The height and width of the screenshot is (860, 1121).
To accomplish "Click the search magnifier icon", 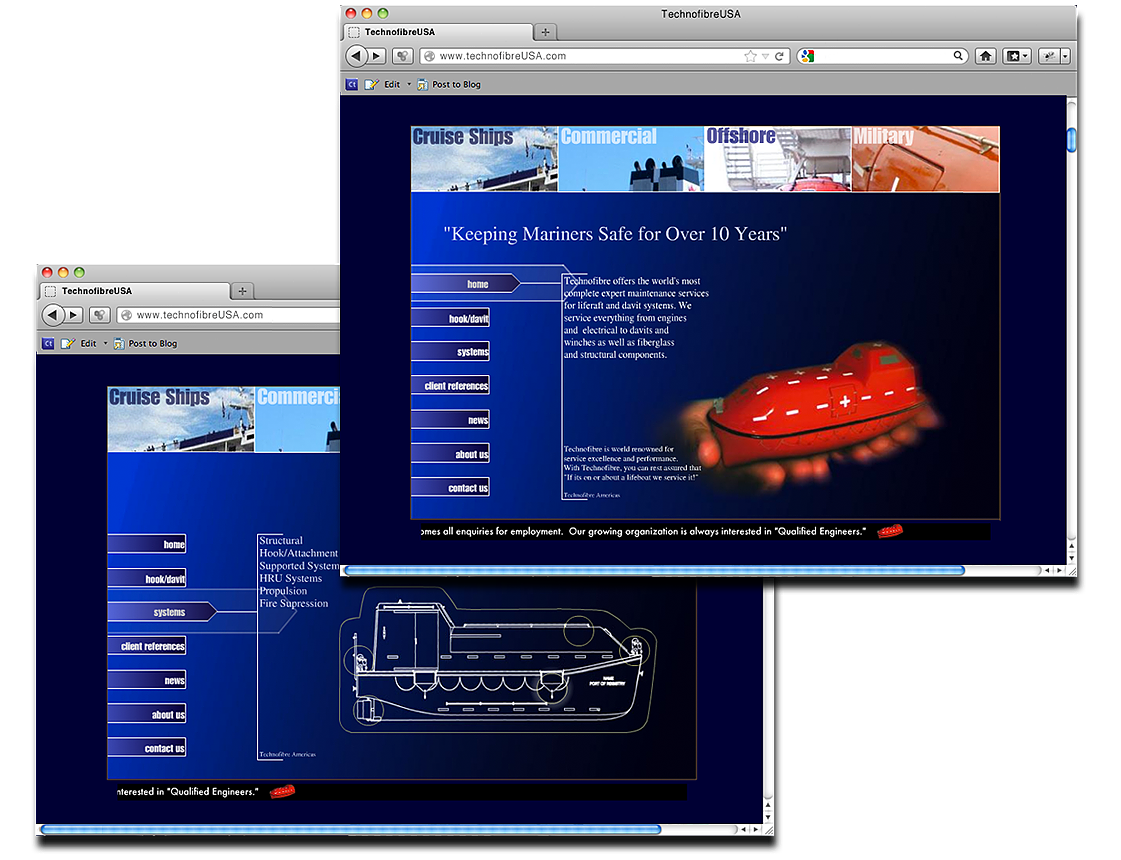I will pyautogui.click(x=958, y=56).
